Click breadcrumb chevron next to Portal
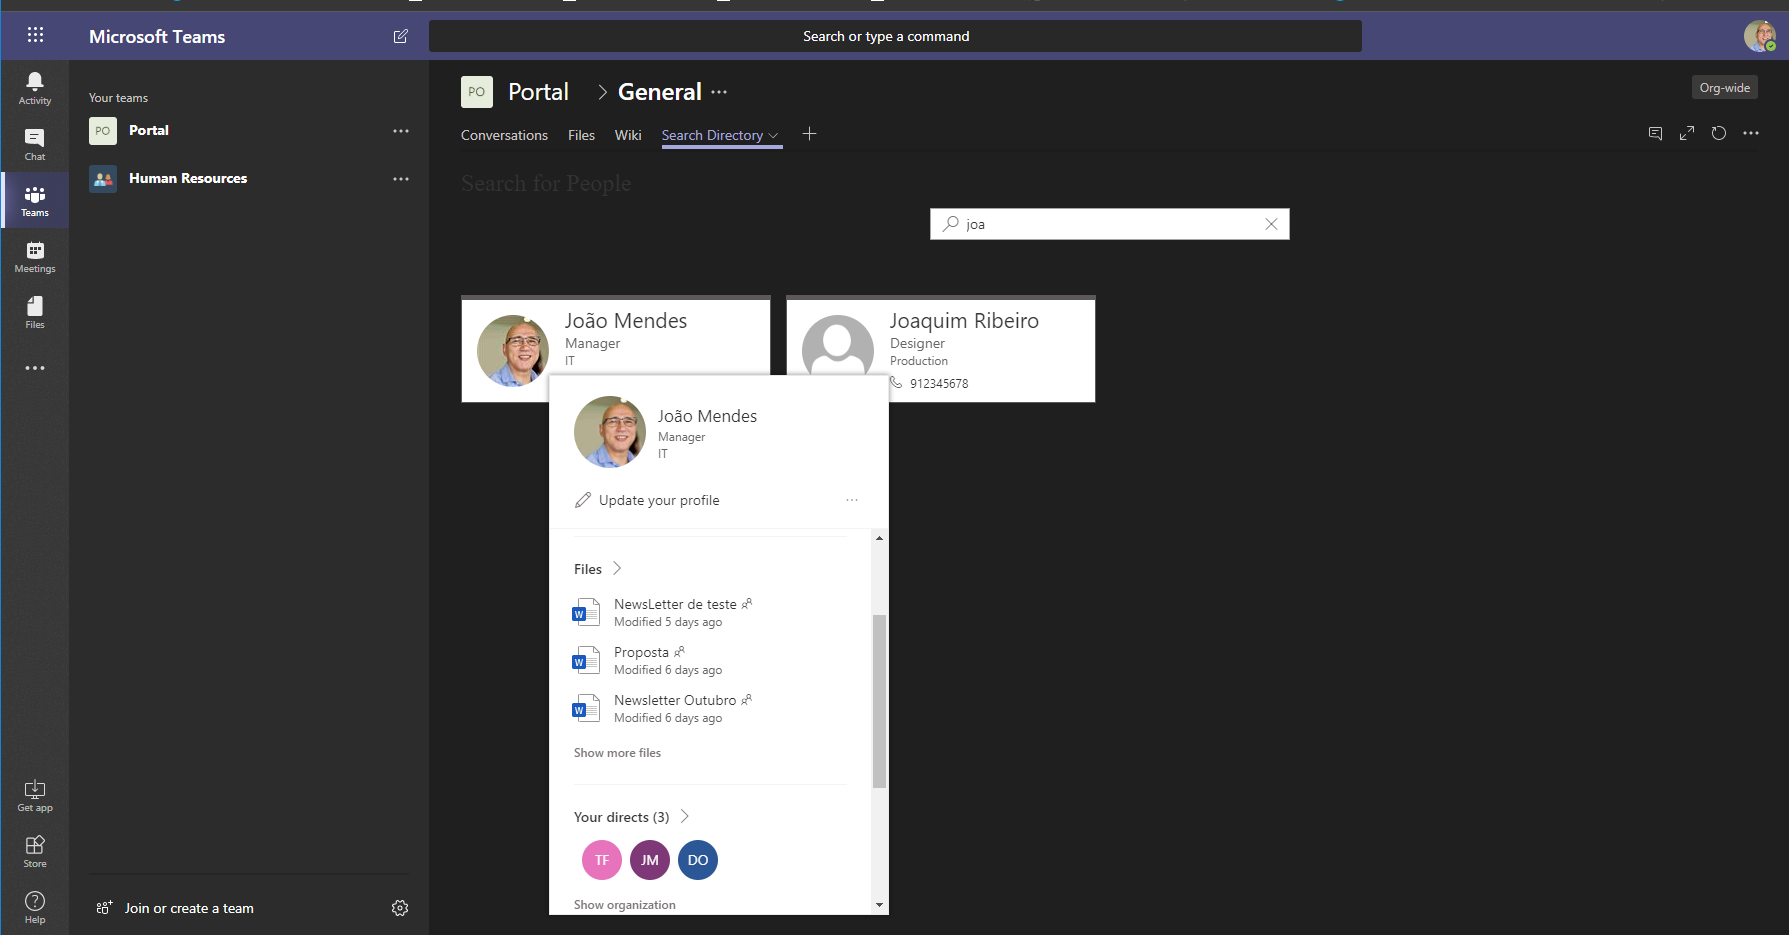 click(x=602, y=92)
